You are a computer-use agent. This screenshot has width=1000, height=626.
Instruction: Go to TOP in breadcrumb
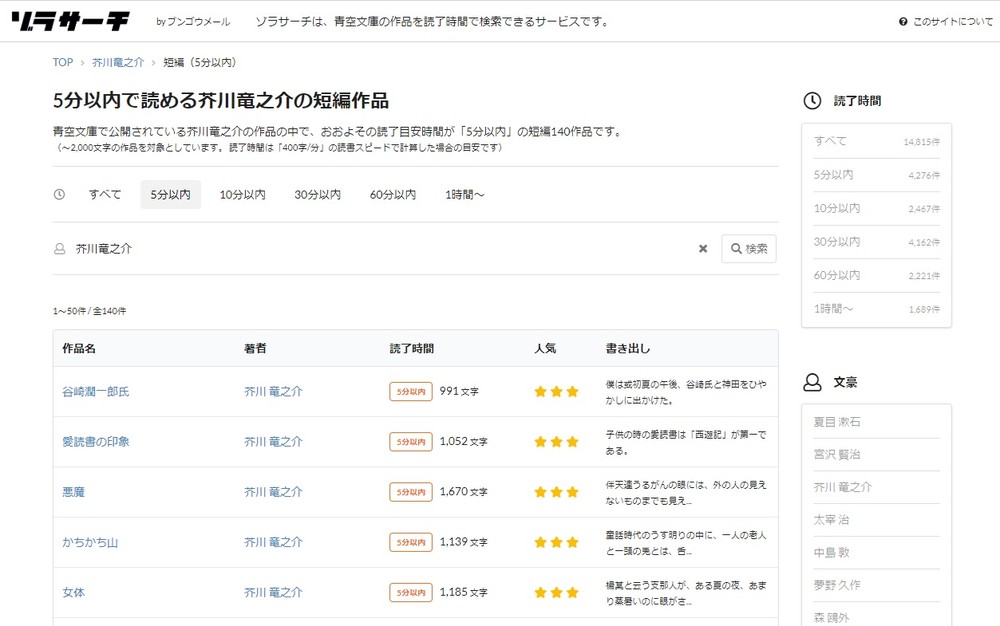point(62,62)
